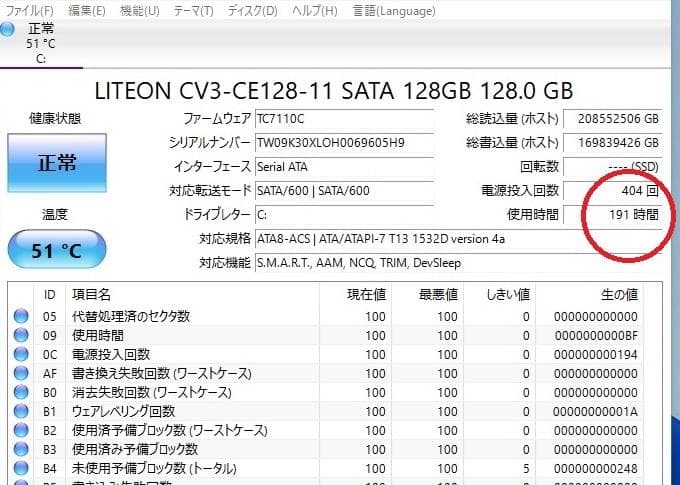This screenshot has height=485, width=680.
Task: Click the 現在値 column header
Action: point(356,295)
